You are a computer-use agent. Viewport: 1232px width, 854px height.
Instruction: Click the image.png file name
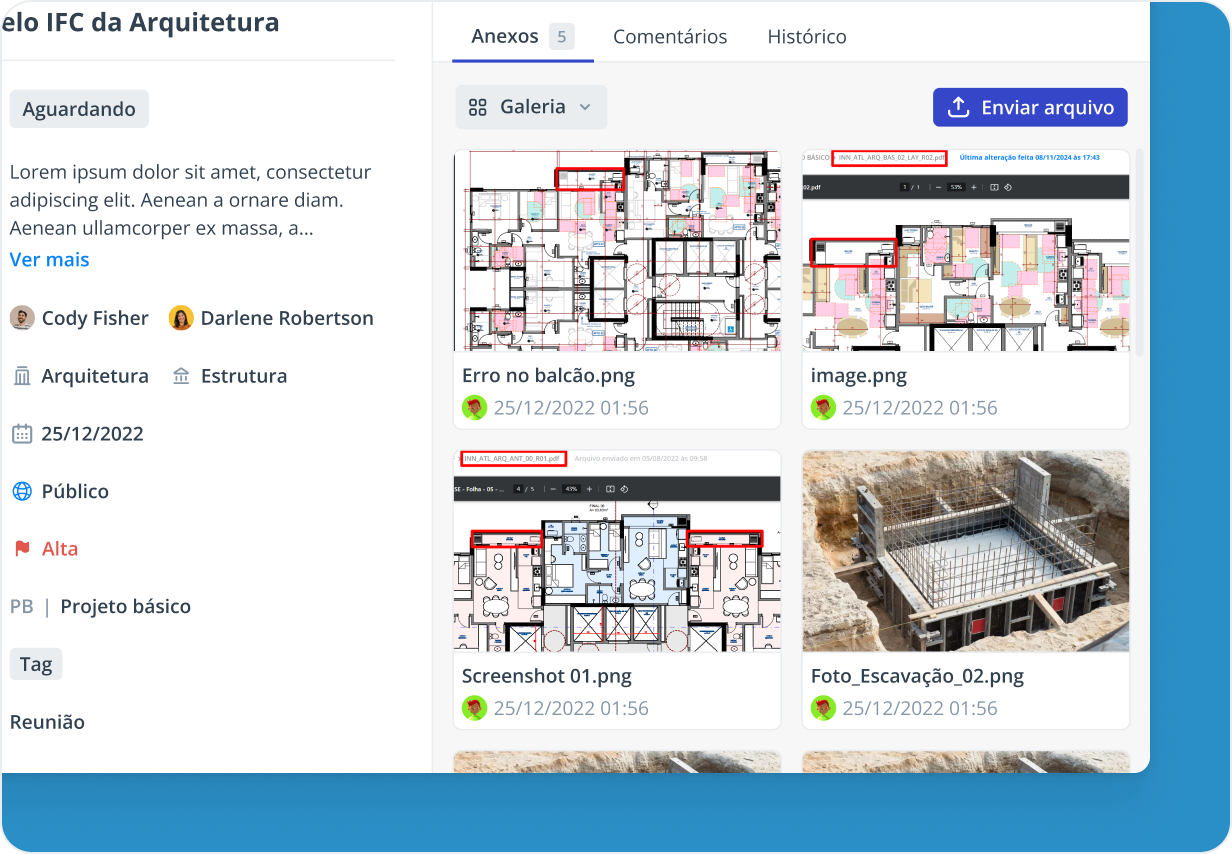point(859,376)
